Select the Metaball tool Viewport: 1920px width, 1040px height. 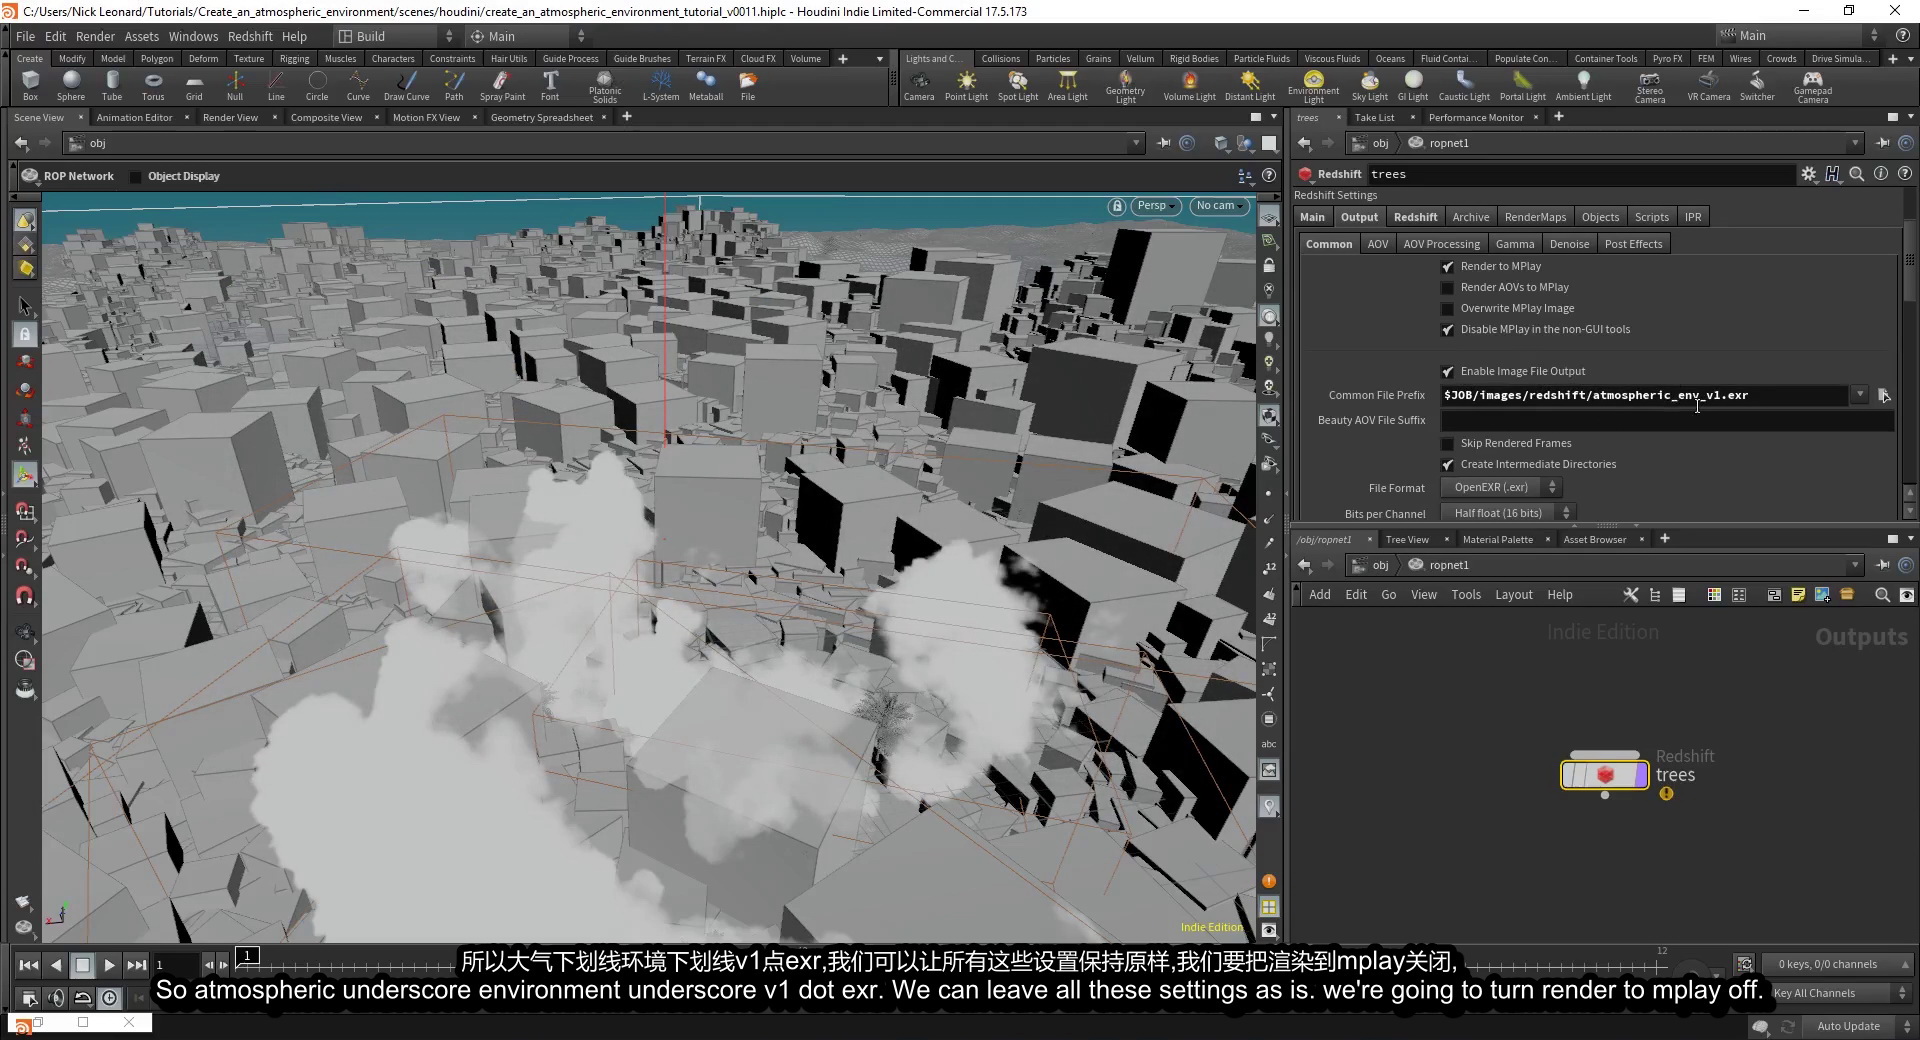tap(706, 86)
